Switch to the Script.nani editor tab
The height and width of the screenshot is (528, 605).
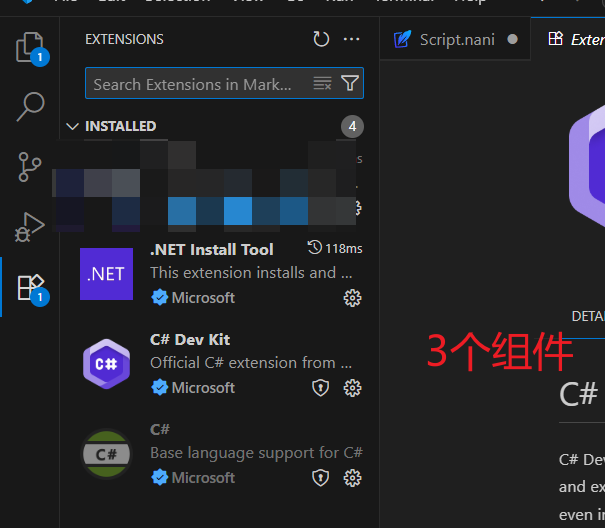[455, 39]
